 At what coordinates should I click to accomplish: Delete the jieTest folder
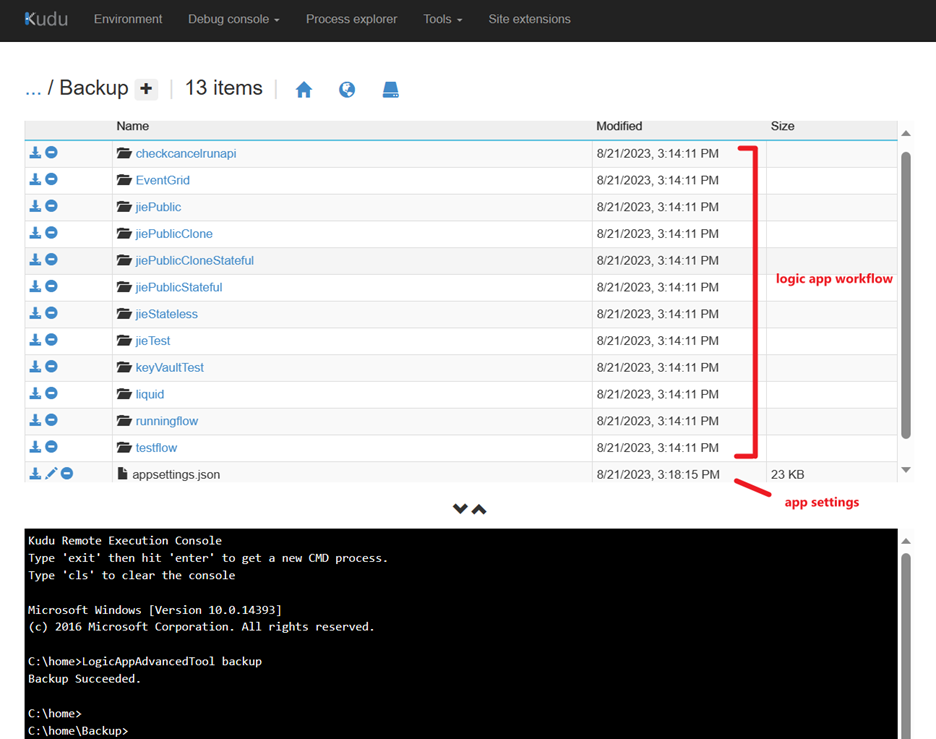[x=51, y=340]
